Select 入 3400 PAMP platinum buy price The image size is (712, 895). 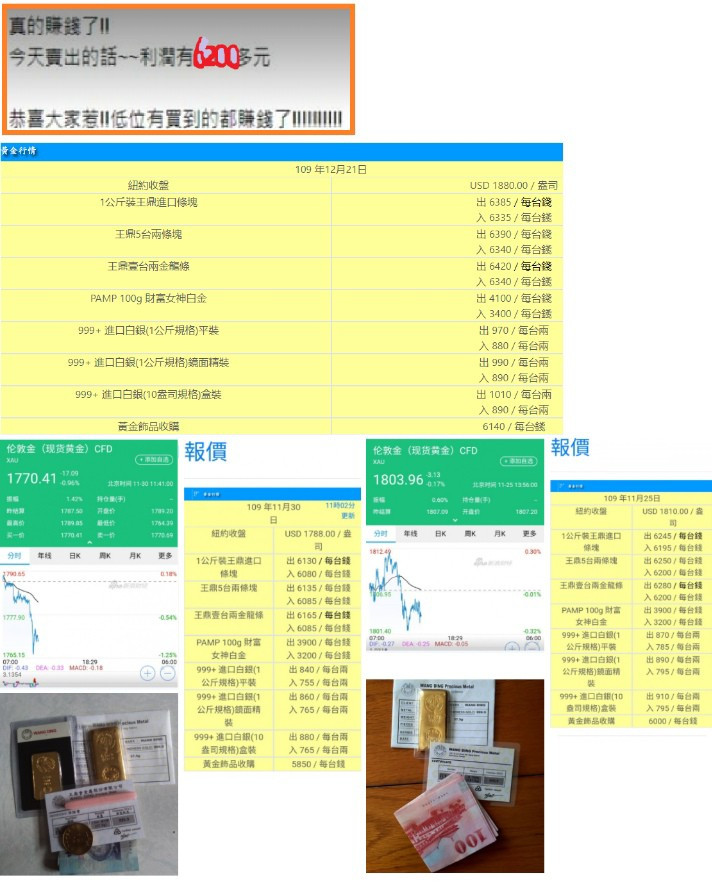click(x=514, y=313)
